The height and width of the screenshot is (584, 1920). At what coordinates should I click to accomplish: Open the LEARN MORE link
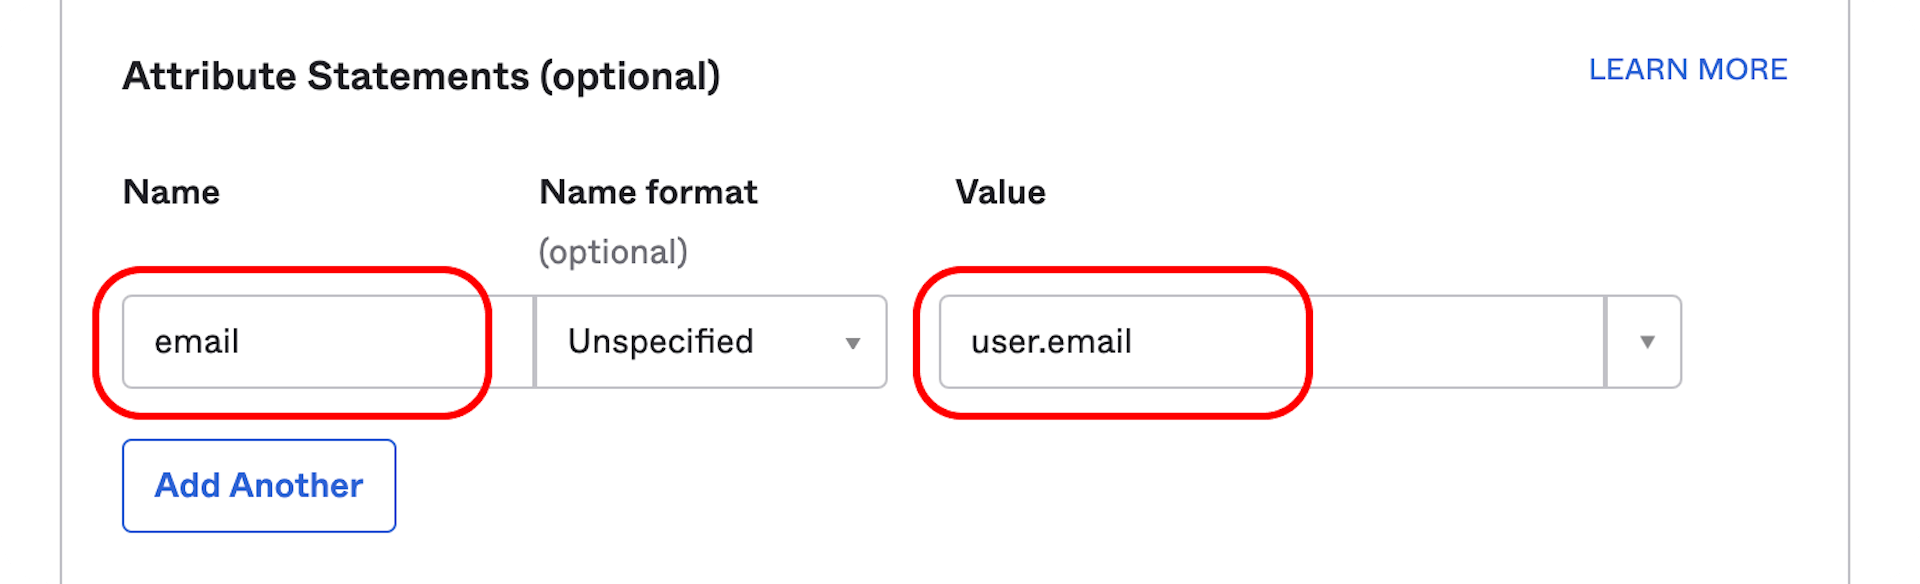1689,69
